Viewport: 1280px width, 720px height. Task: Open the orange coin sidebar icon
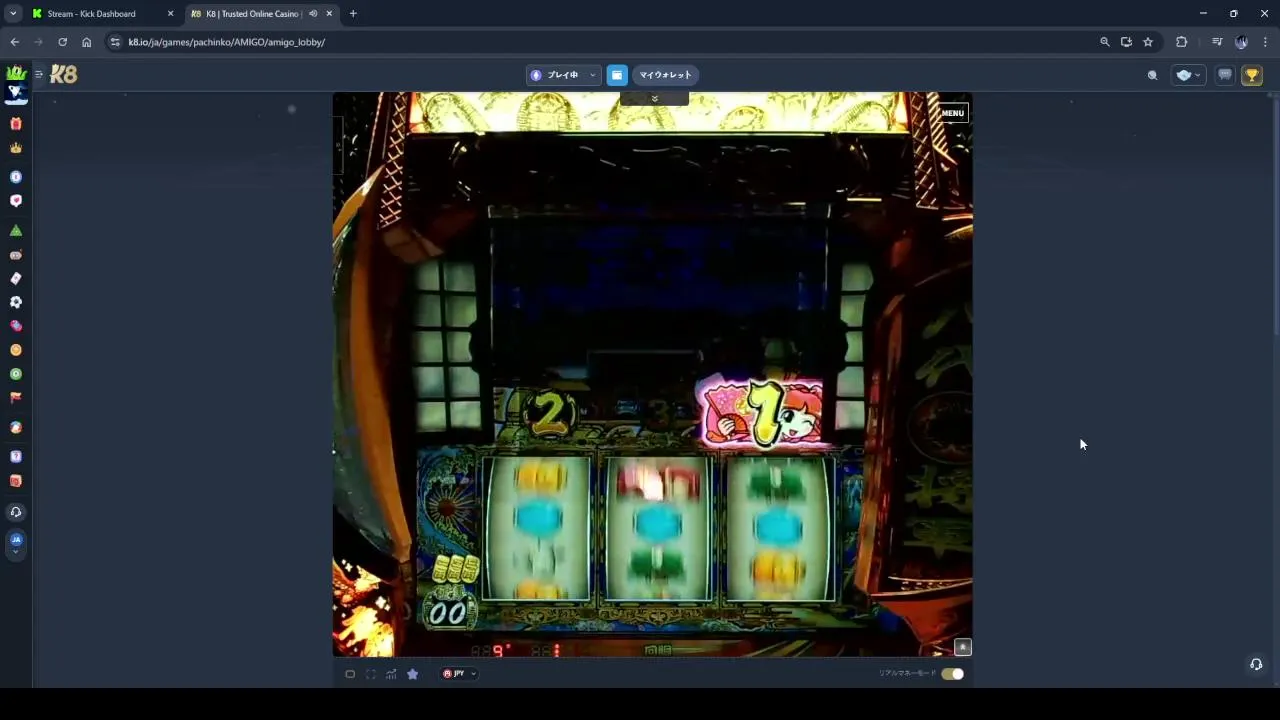click(15, 350)
